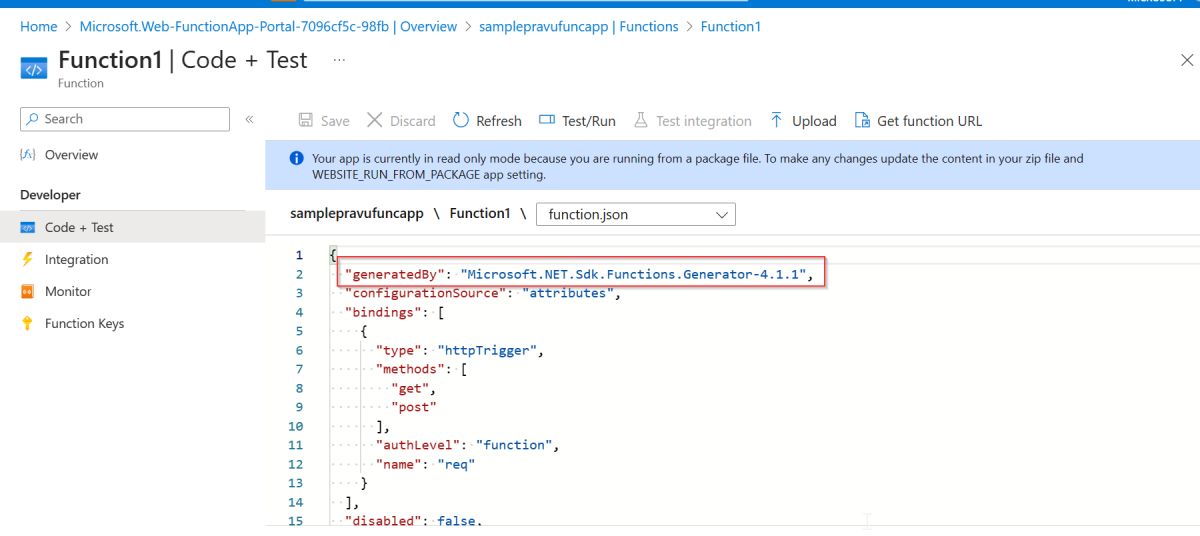1200x536 pixels.
Task: Click the Save disk icon
Action: click(x=306, y=120)
